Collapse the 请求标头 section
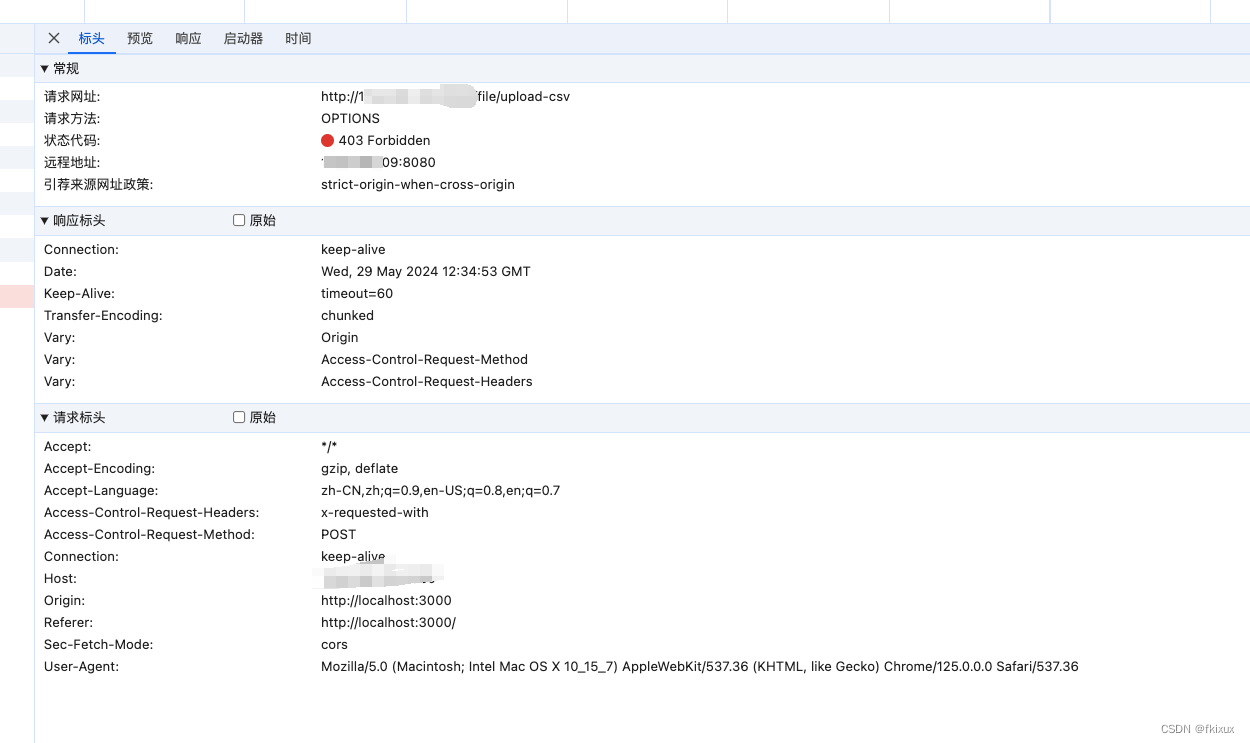Viewport: 1250px width, 743px height. pos(72,417)
